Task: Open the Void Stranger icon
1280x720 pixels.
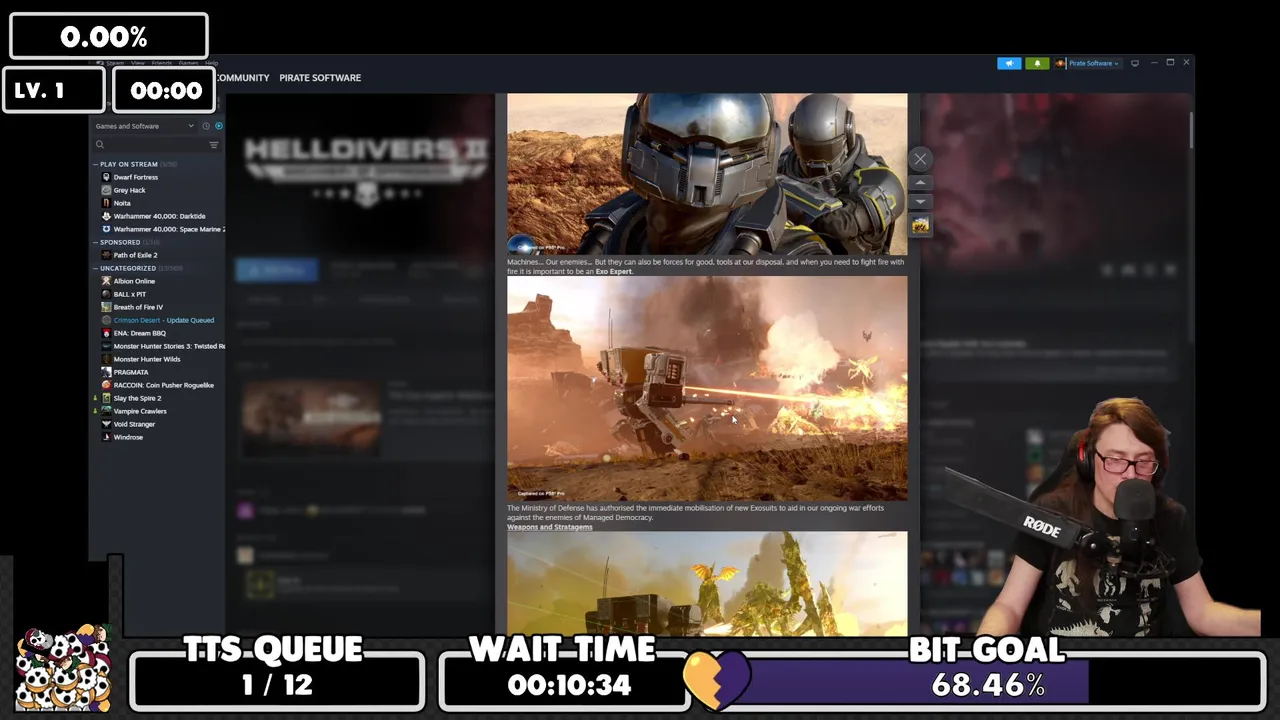Action: pos(106,424)
